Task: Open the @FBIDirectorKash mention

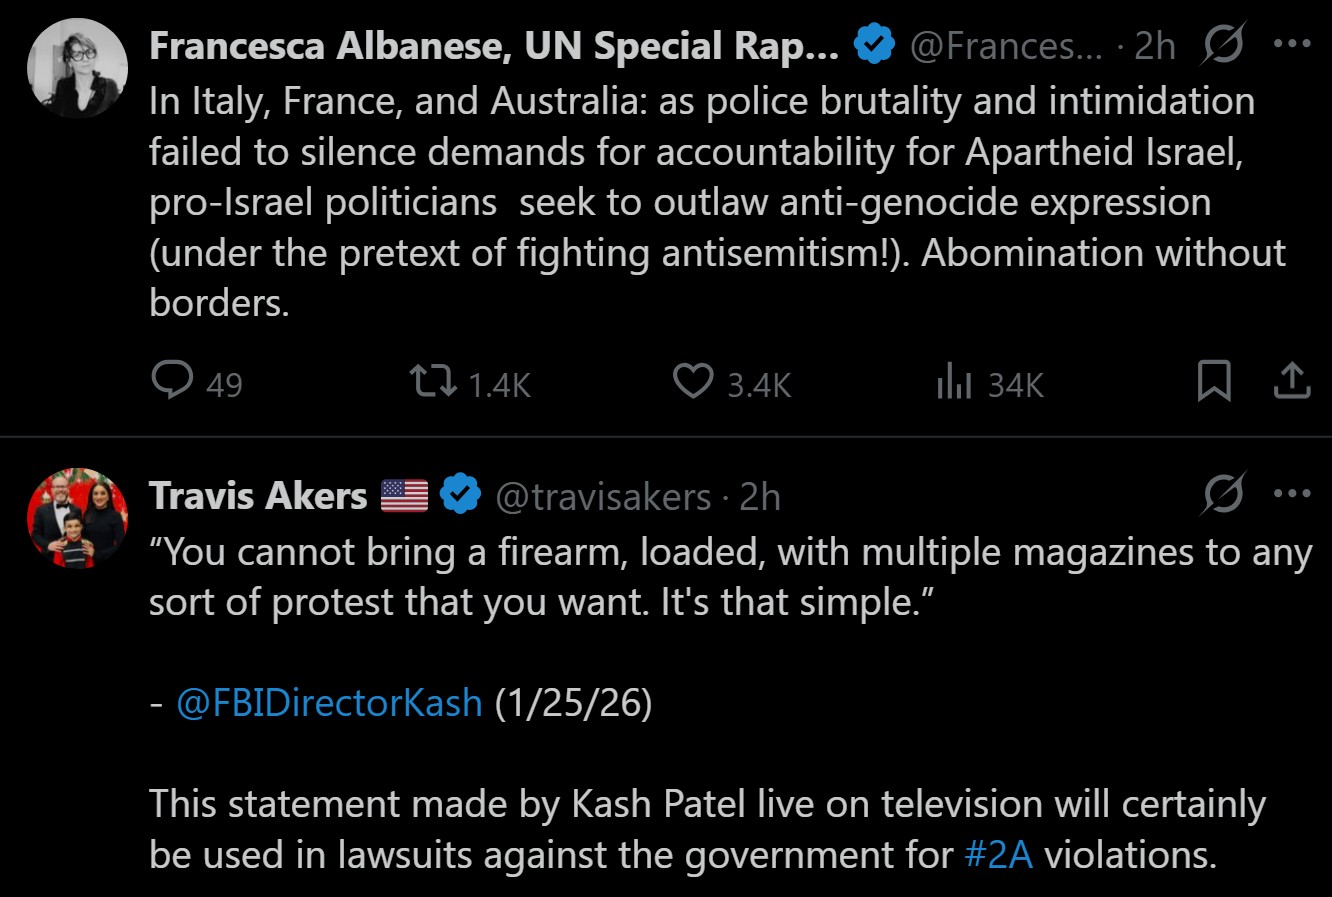Action: click(329, 703)
